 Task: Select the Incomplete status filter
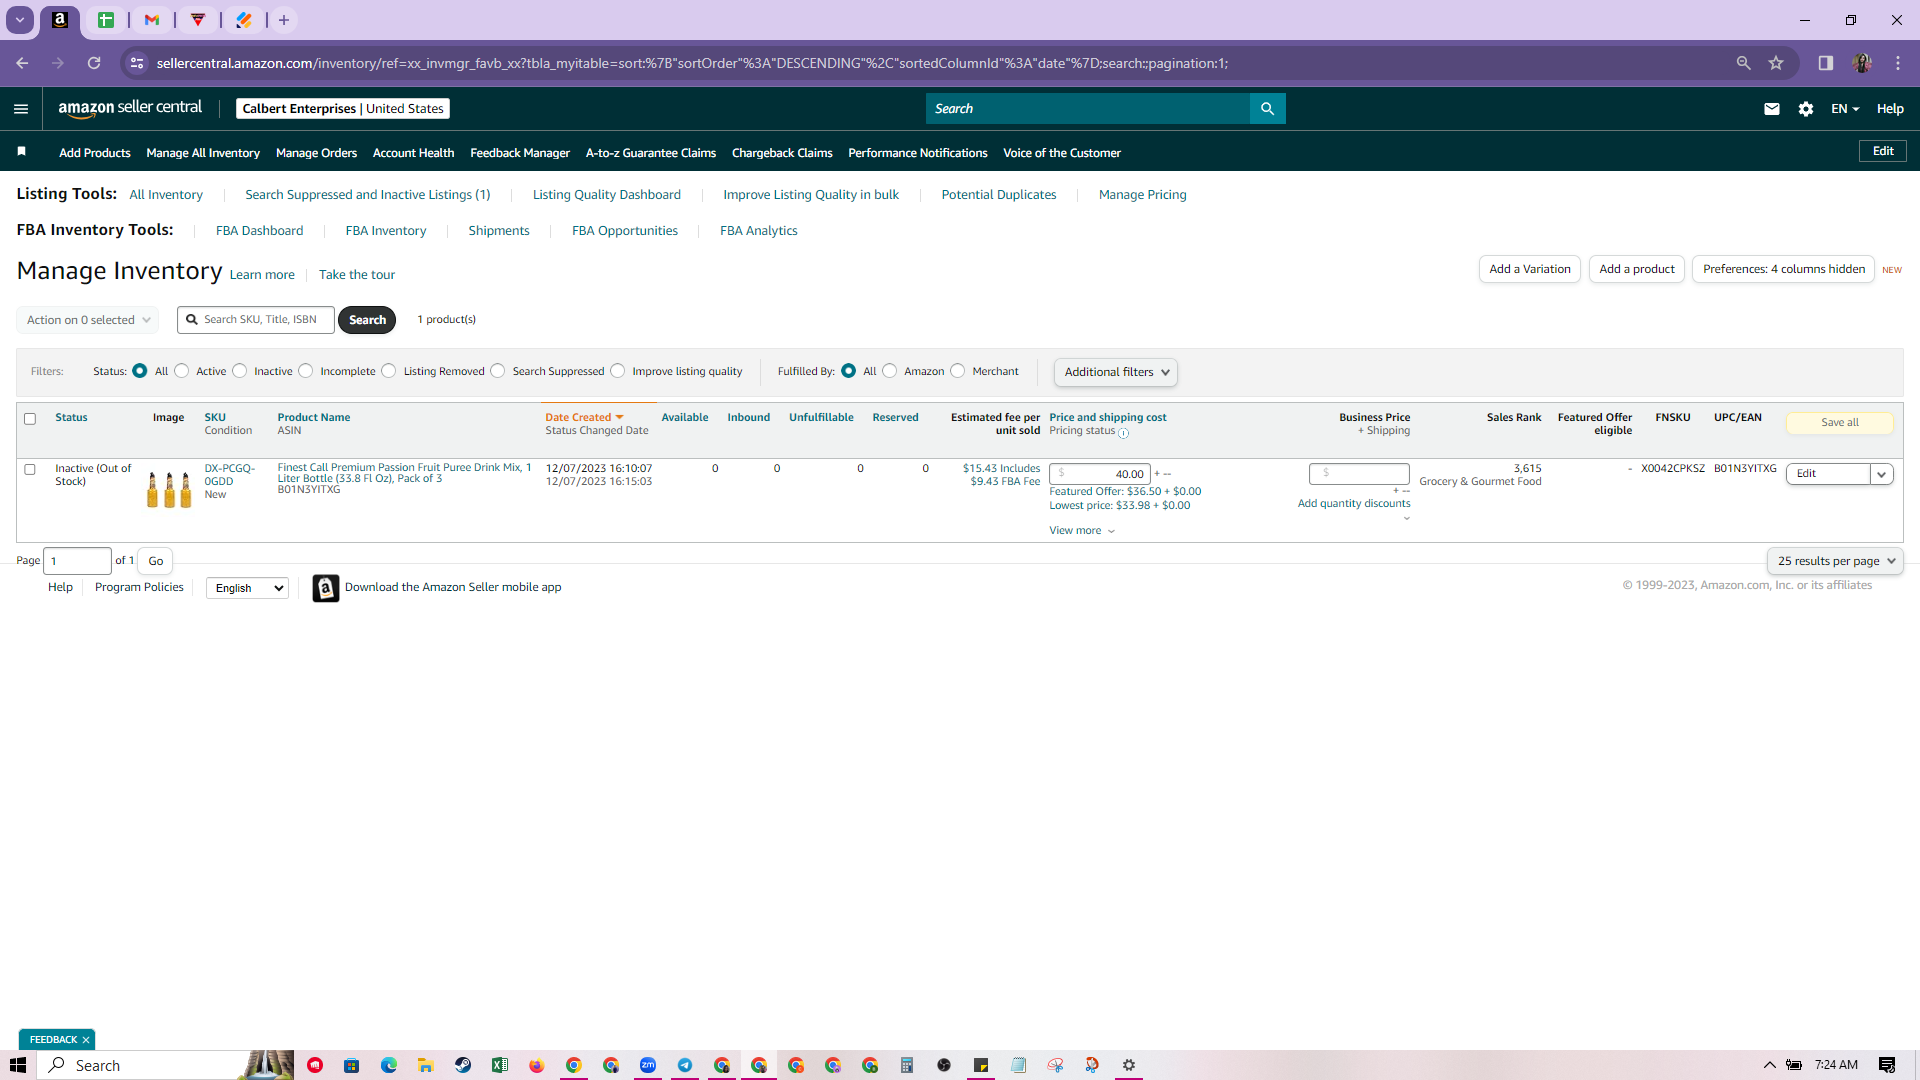click(x=306, y=371)
